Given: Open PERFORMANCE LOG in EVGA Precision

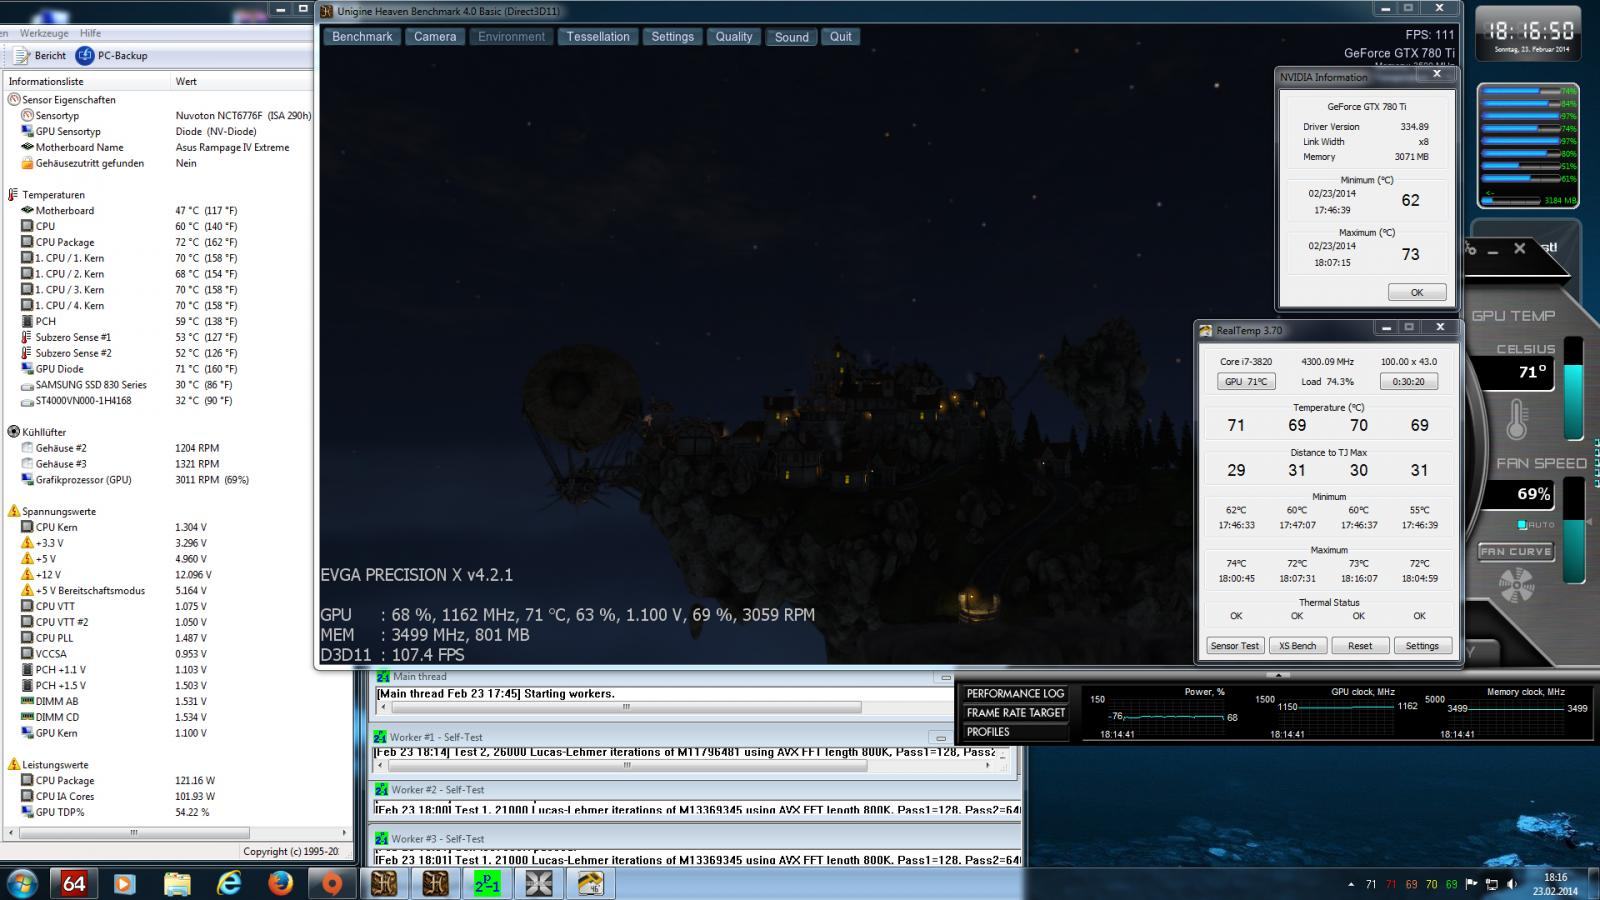Looking at the screenshot, I should pyautogui.click(x=1015, y=694).
